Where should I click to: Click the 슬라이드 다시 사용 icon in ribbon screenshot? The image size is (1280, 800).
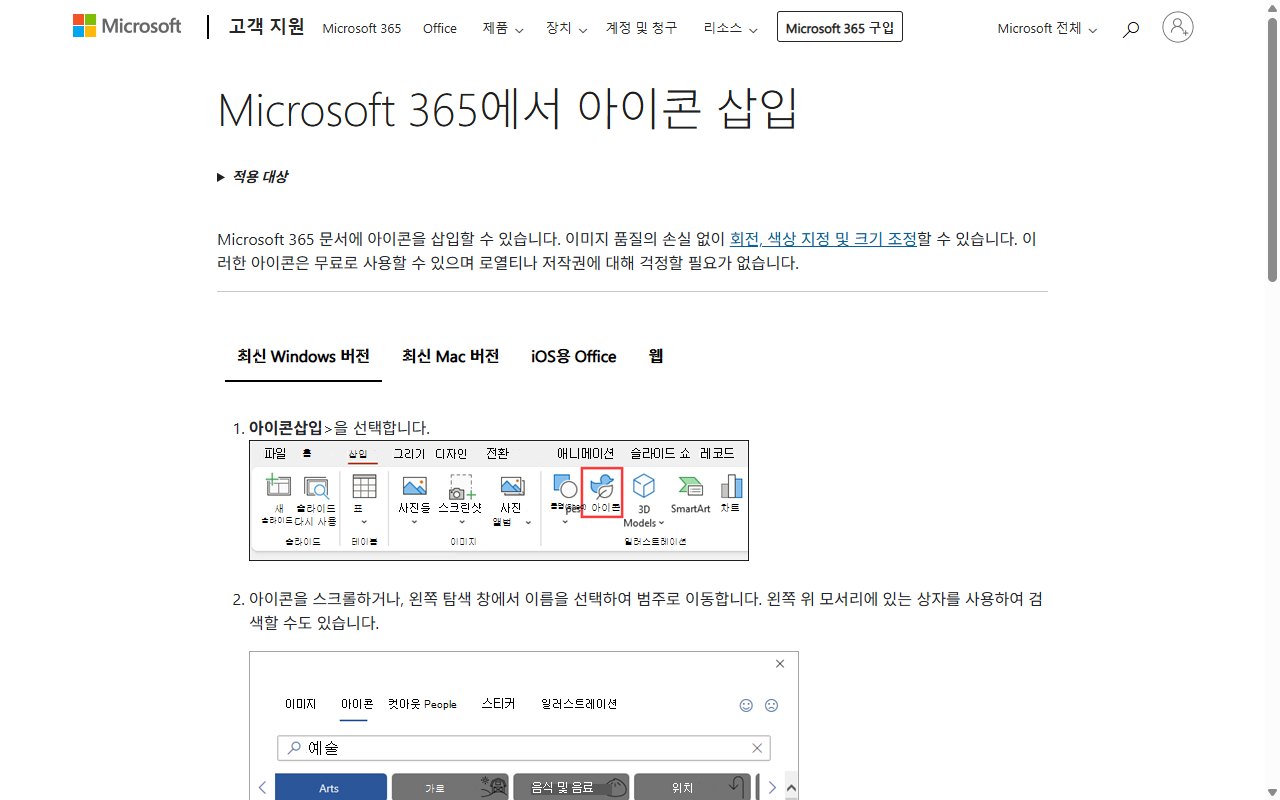coord(316,486)
